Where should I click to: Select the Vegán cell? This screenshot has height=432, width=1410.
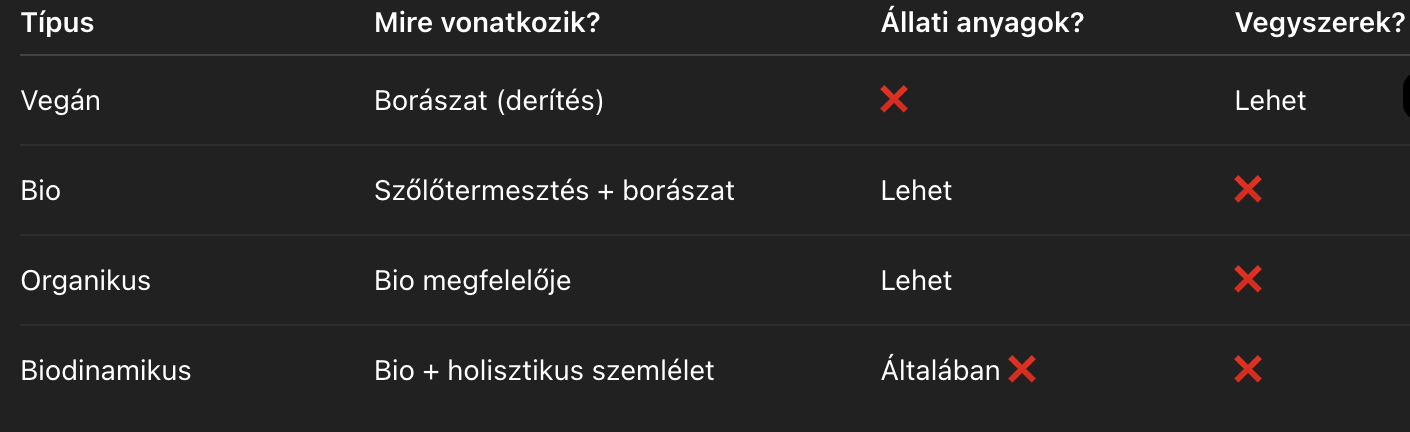(61, 101)
